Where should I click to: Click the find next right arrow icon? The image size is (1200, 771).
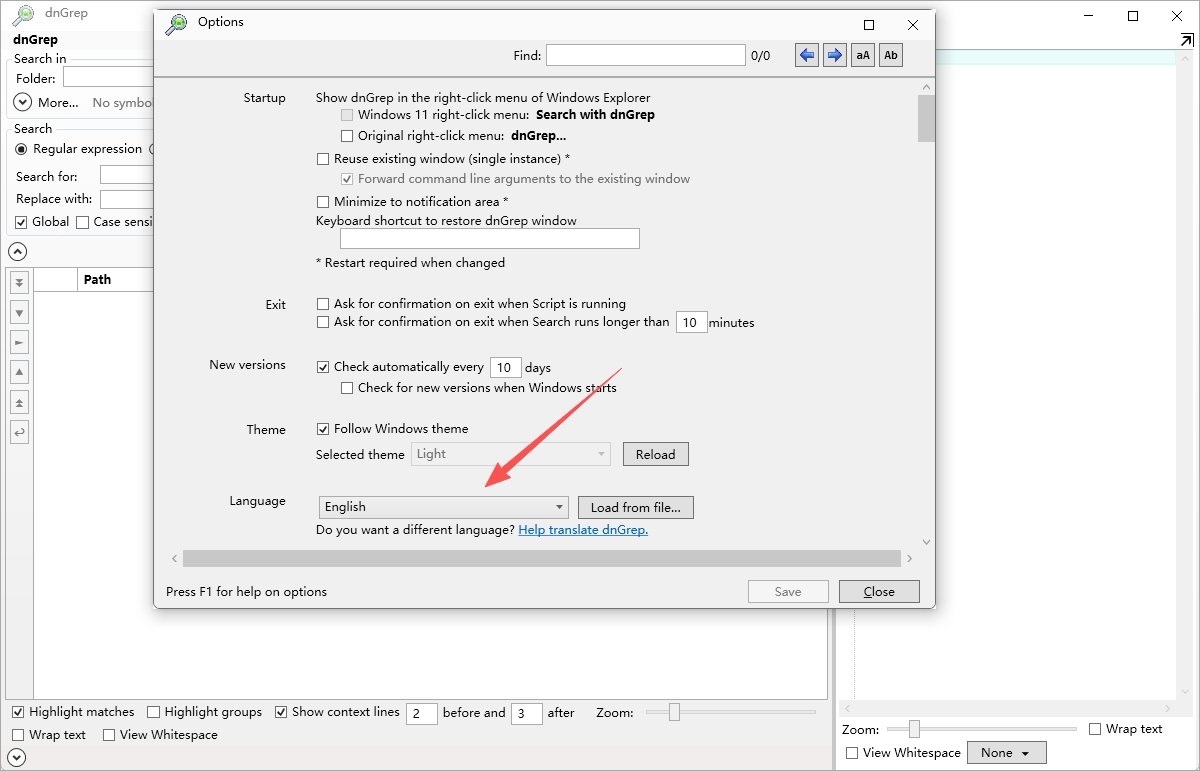[835, 55]
